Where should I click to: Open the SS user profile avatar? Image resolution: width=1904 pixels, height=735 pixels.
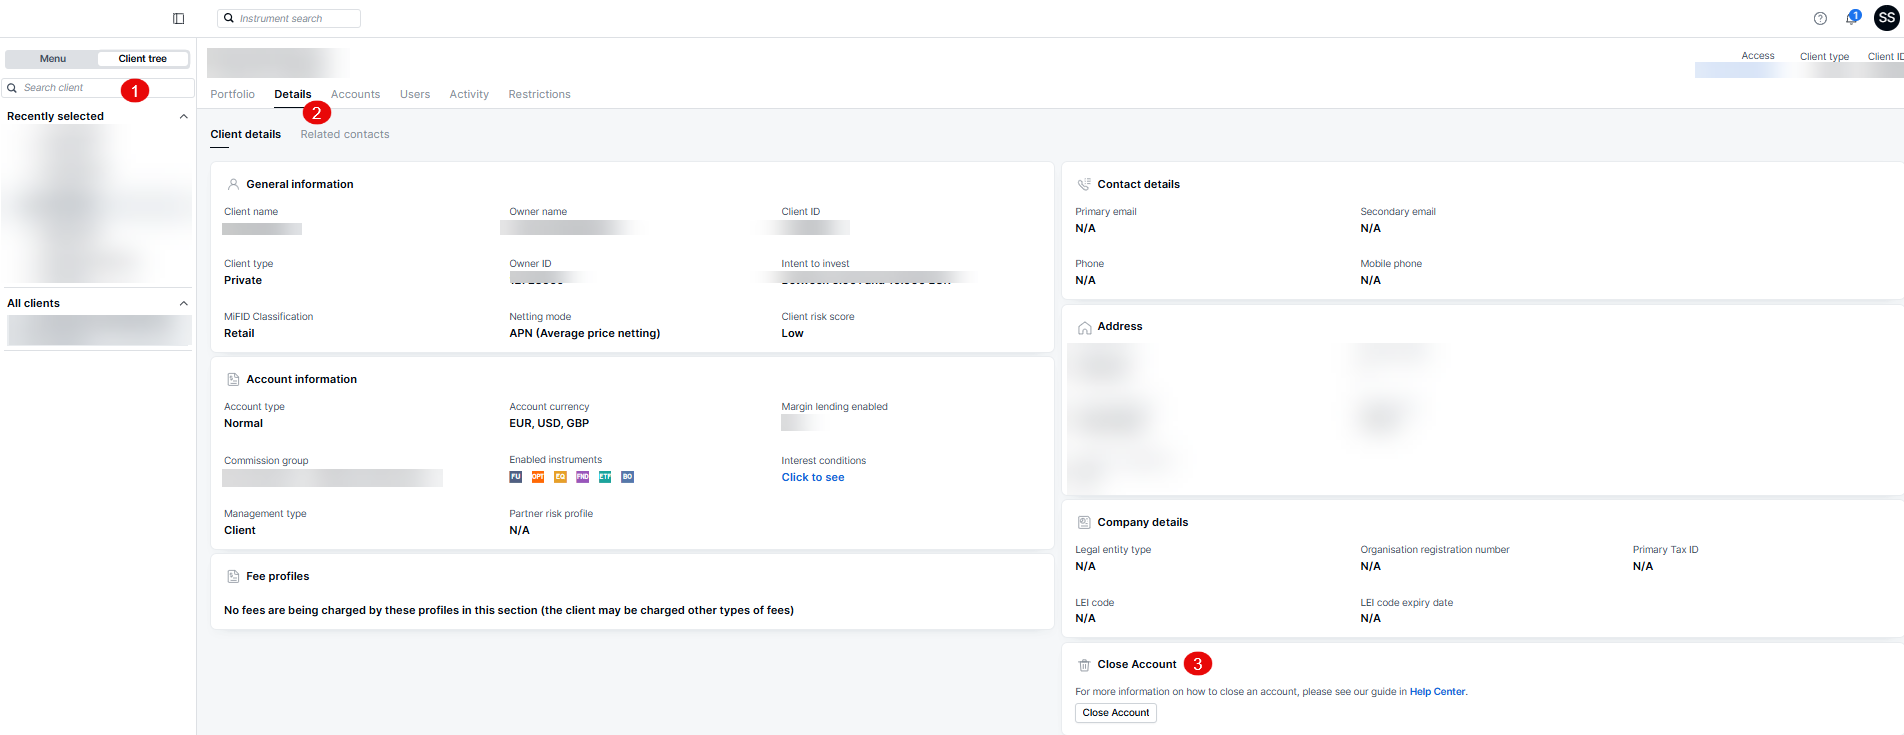pyautogui.click(x=1886, y=18)
